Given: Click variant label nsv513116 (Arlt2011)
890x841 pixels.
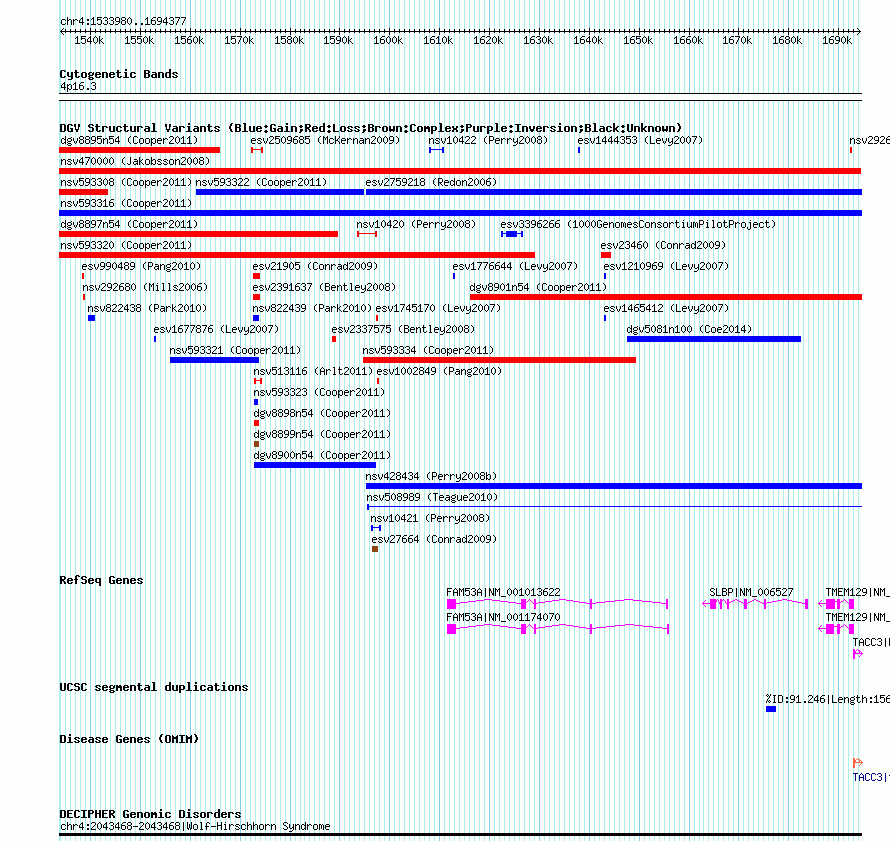Looking at the screenshot, I should pos(313,371).
